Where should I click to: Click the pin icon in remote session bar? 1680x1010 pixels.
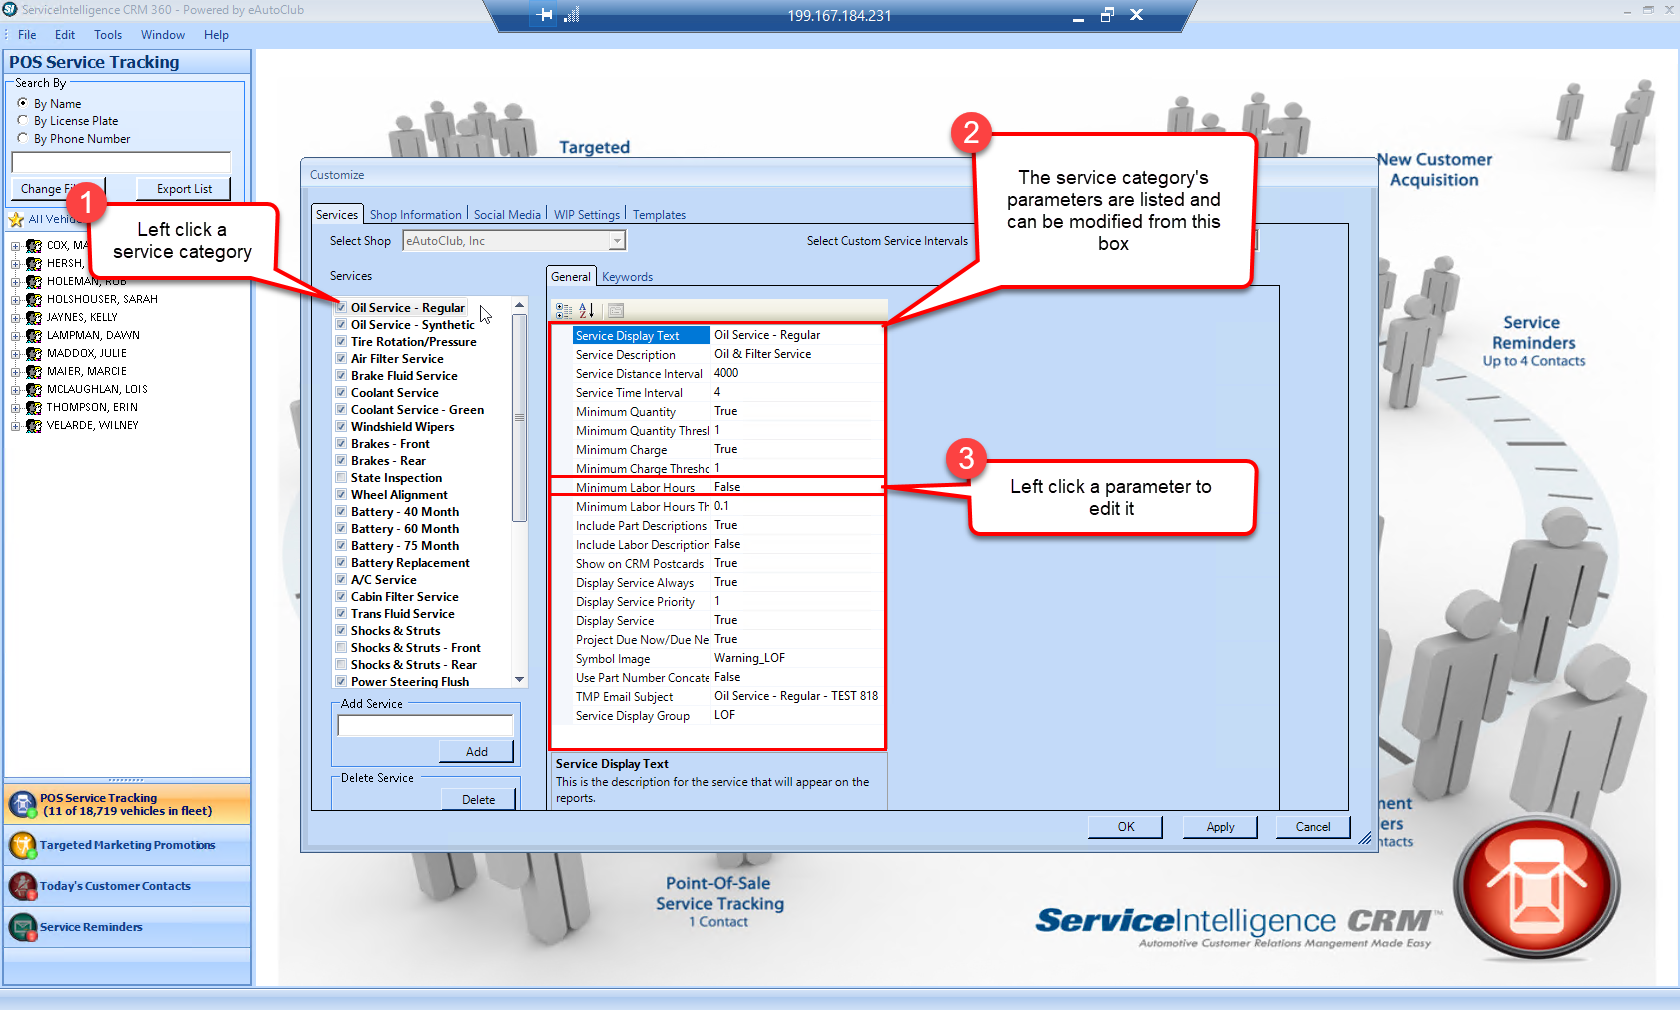[x=545, y=15]
